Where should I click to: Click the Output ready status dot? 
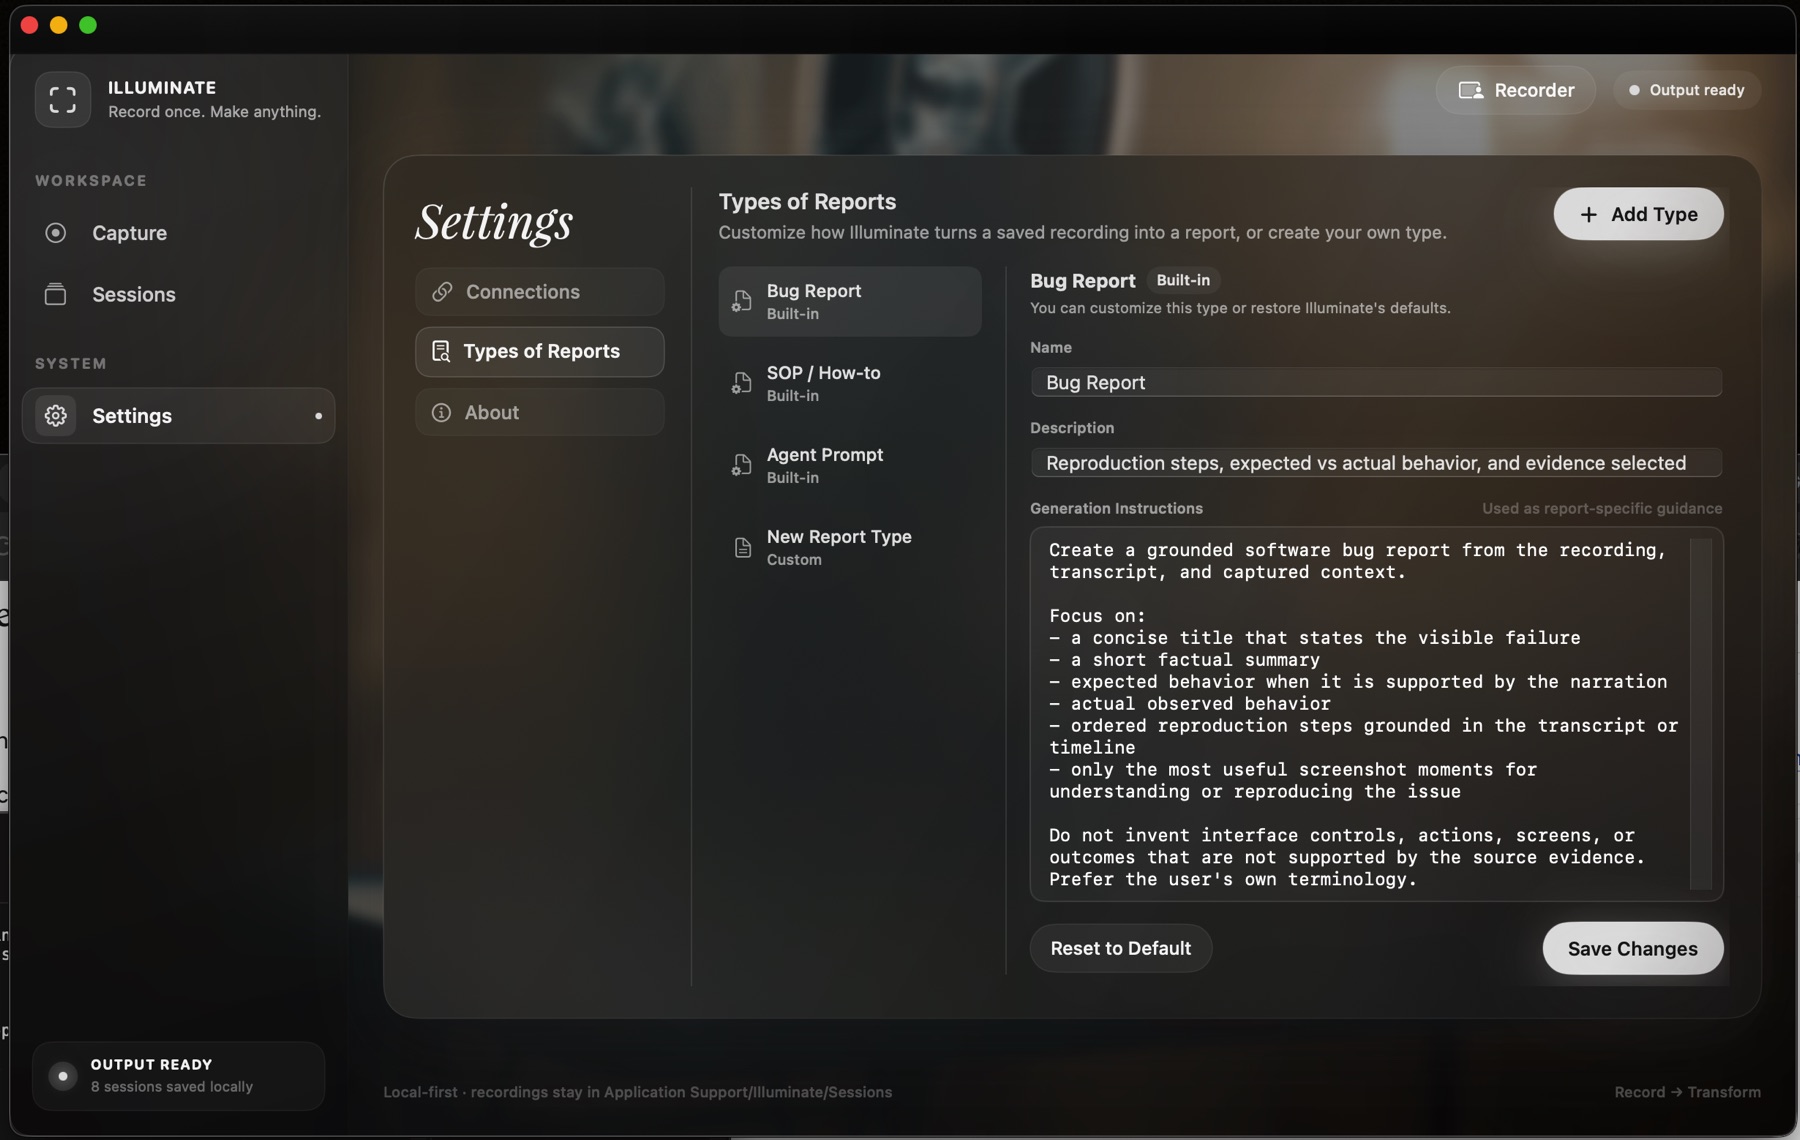pyautogui.click(x=1634, y=90)
